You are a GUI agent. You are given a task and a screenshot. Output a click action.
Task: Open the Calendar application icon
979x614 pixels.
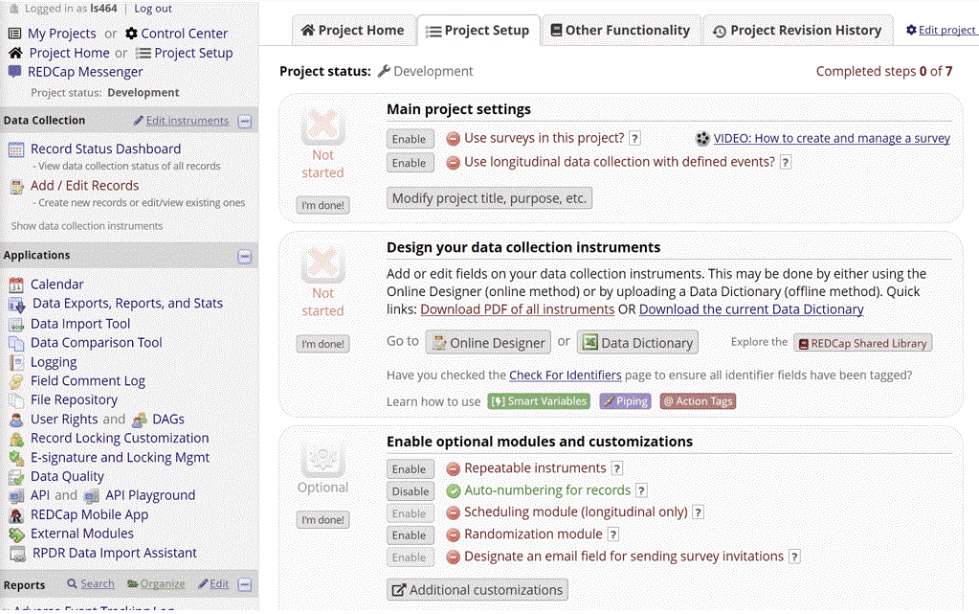(x=16, y=285)
